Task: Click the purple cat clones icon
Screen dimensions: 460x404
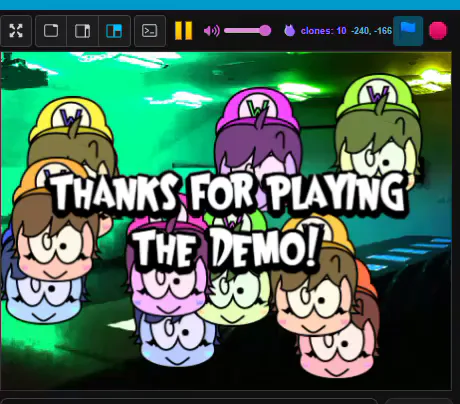Action: point(290,31)
